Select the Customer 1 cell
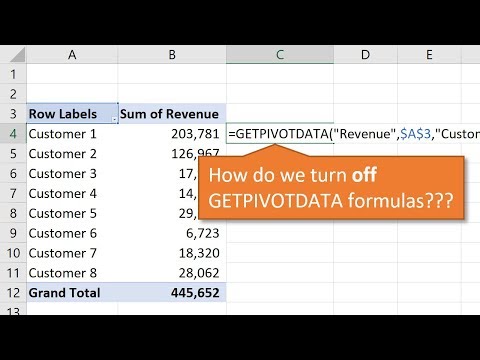Screen dimensions: 480x360 (72, 134)
